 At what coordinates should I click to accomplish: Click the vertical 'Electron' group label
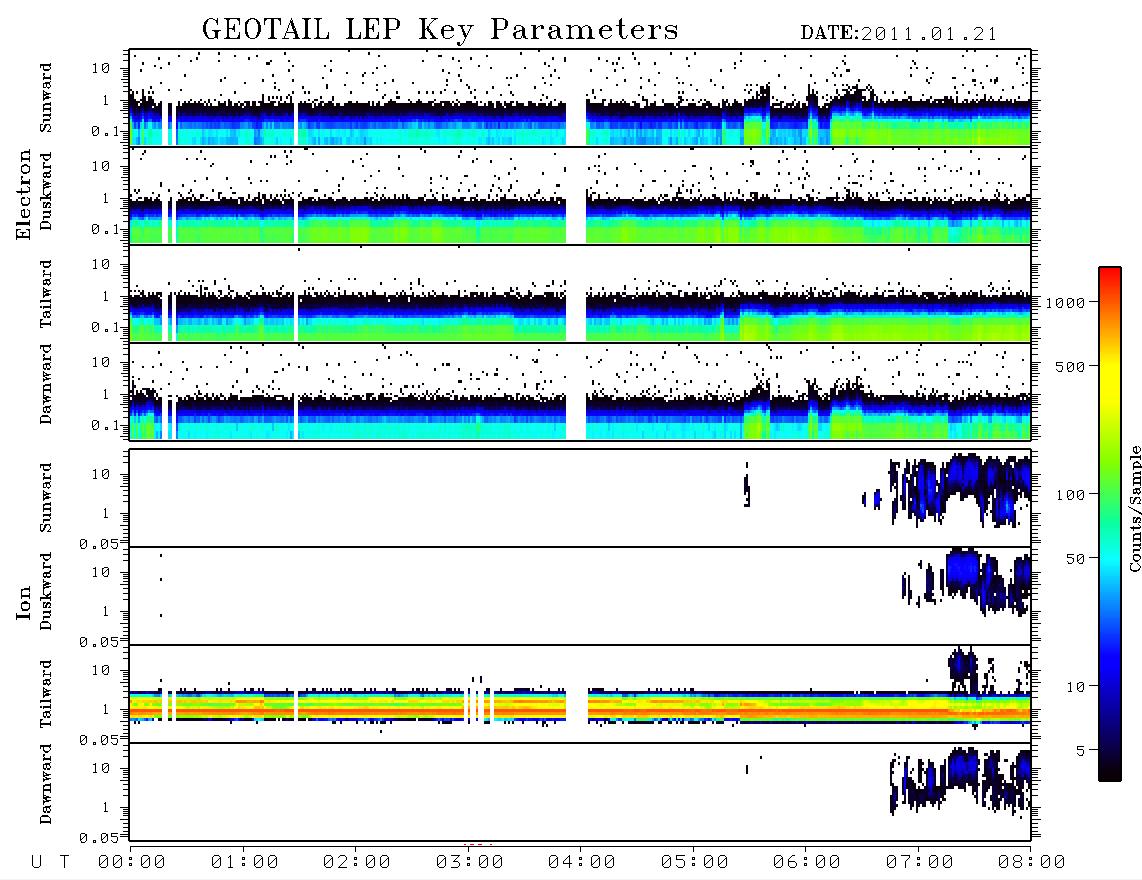click(23, 195)
